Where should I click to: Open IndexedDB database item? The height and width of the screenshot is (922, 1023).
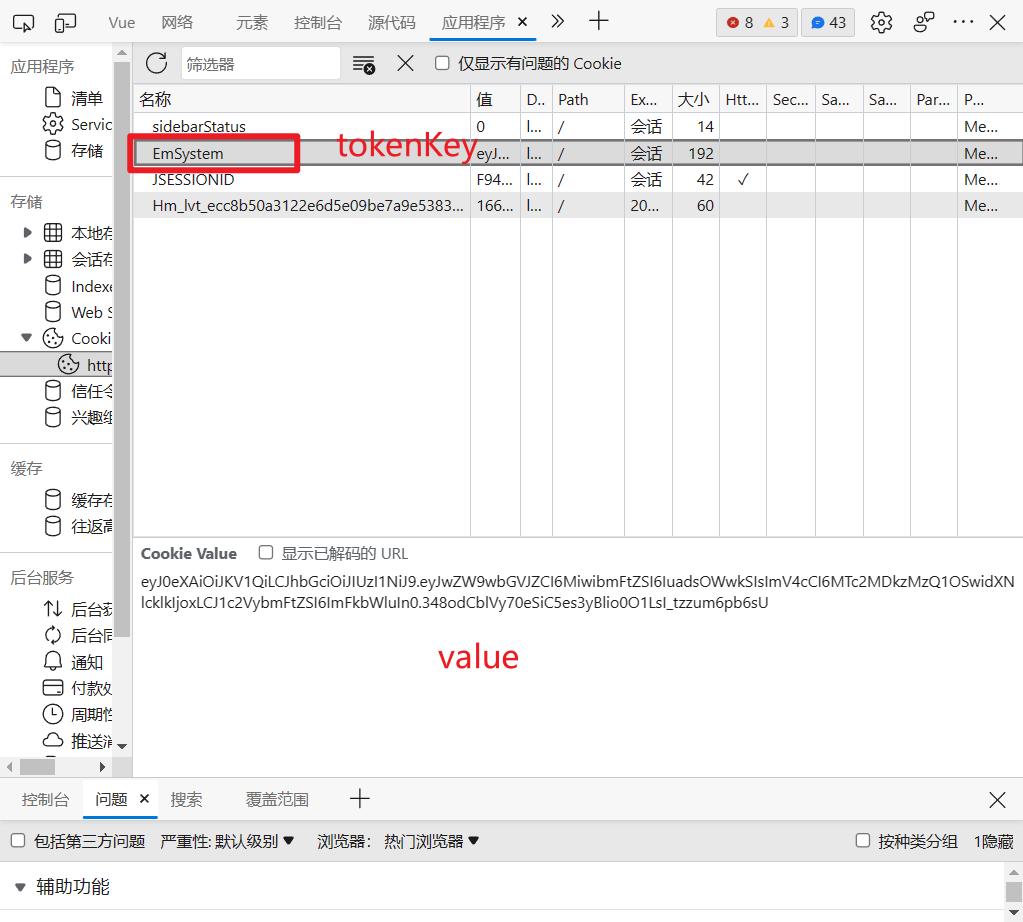(77, 286)
